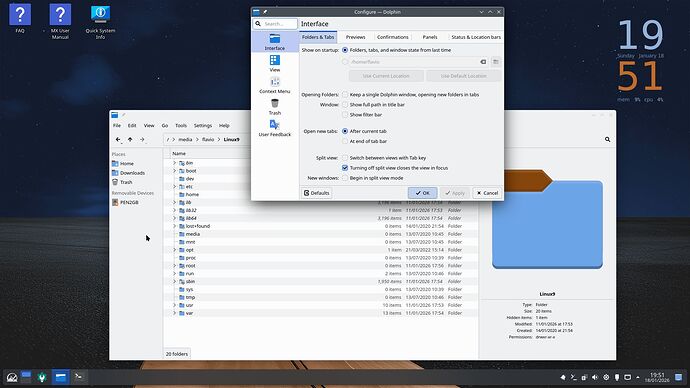690x388 pixels.
Task: Open the View settings category
Action: click(275, 63)
